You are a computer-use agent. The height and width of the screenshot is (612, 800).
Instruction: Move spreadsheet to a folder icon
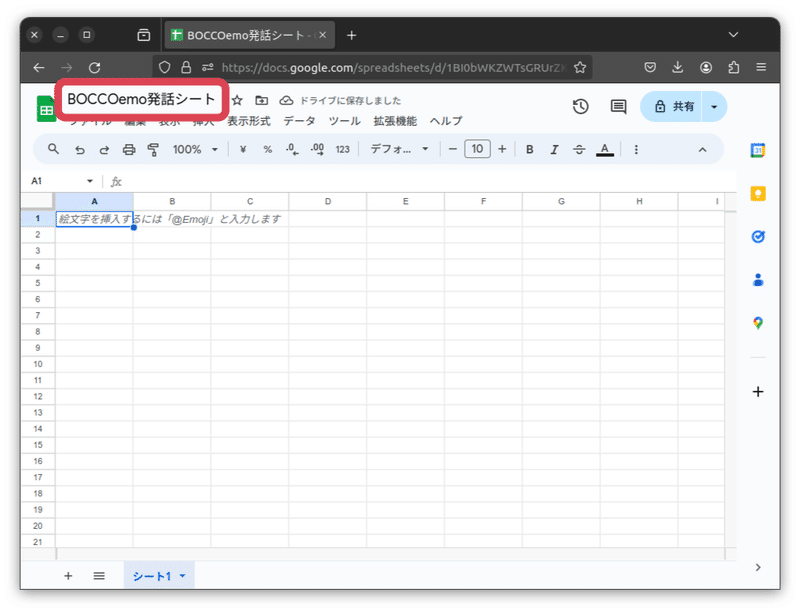point(262,100)
